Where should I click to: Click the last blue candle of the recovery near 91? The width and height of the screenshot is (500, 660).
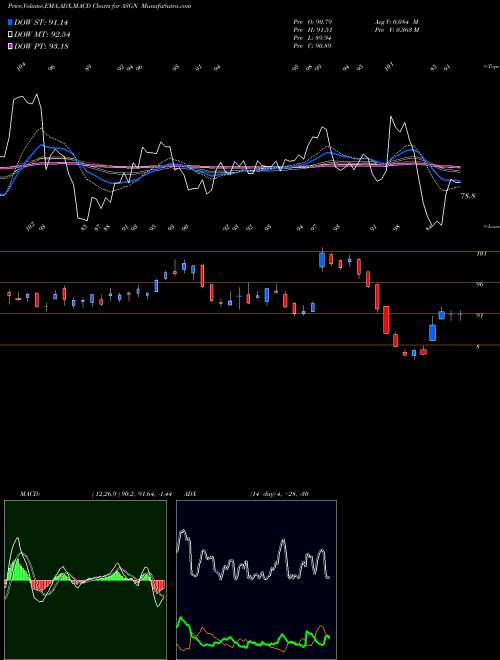[x=441, y=314]
